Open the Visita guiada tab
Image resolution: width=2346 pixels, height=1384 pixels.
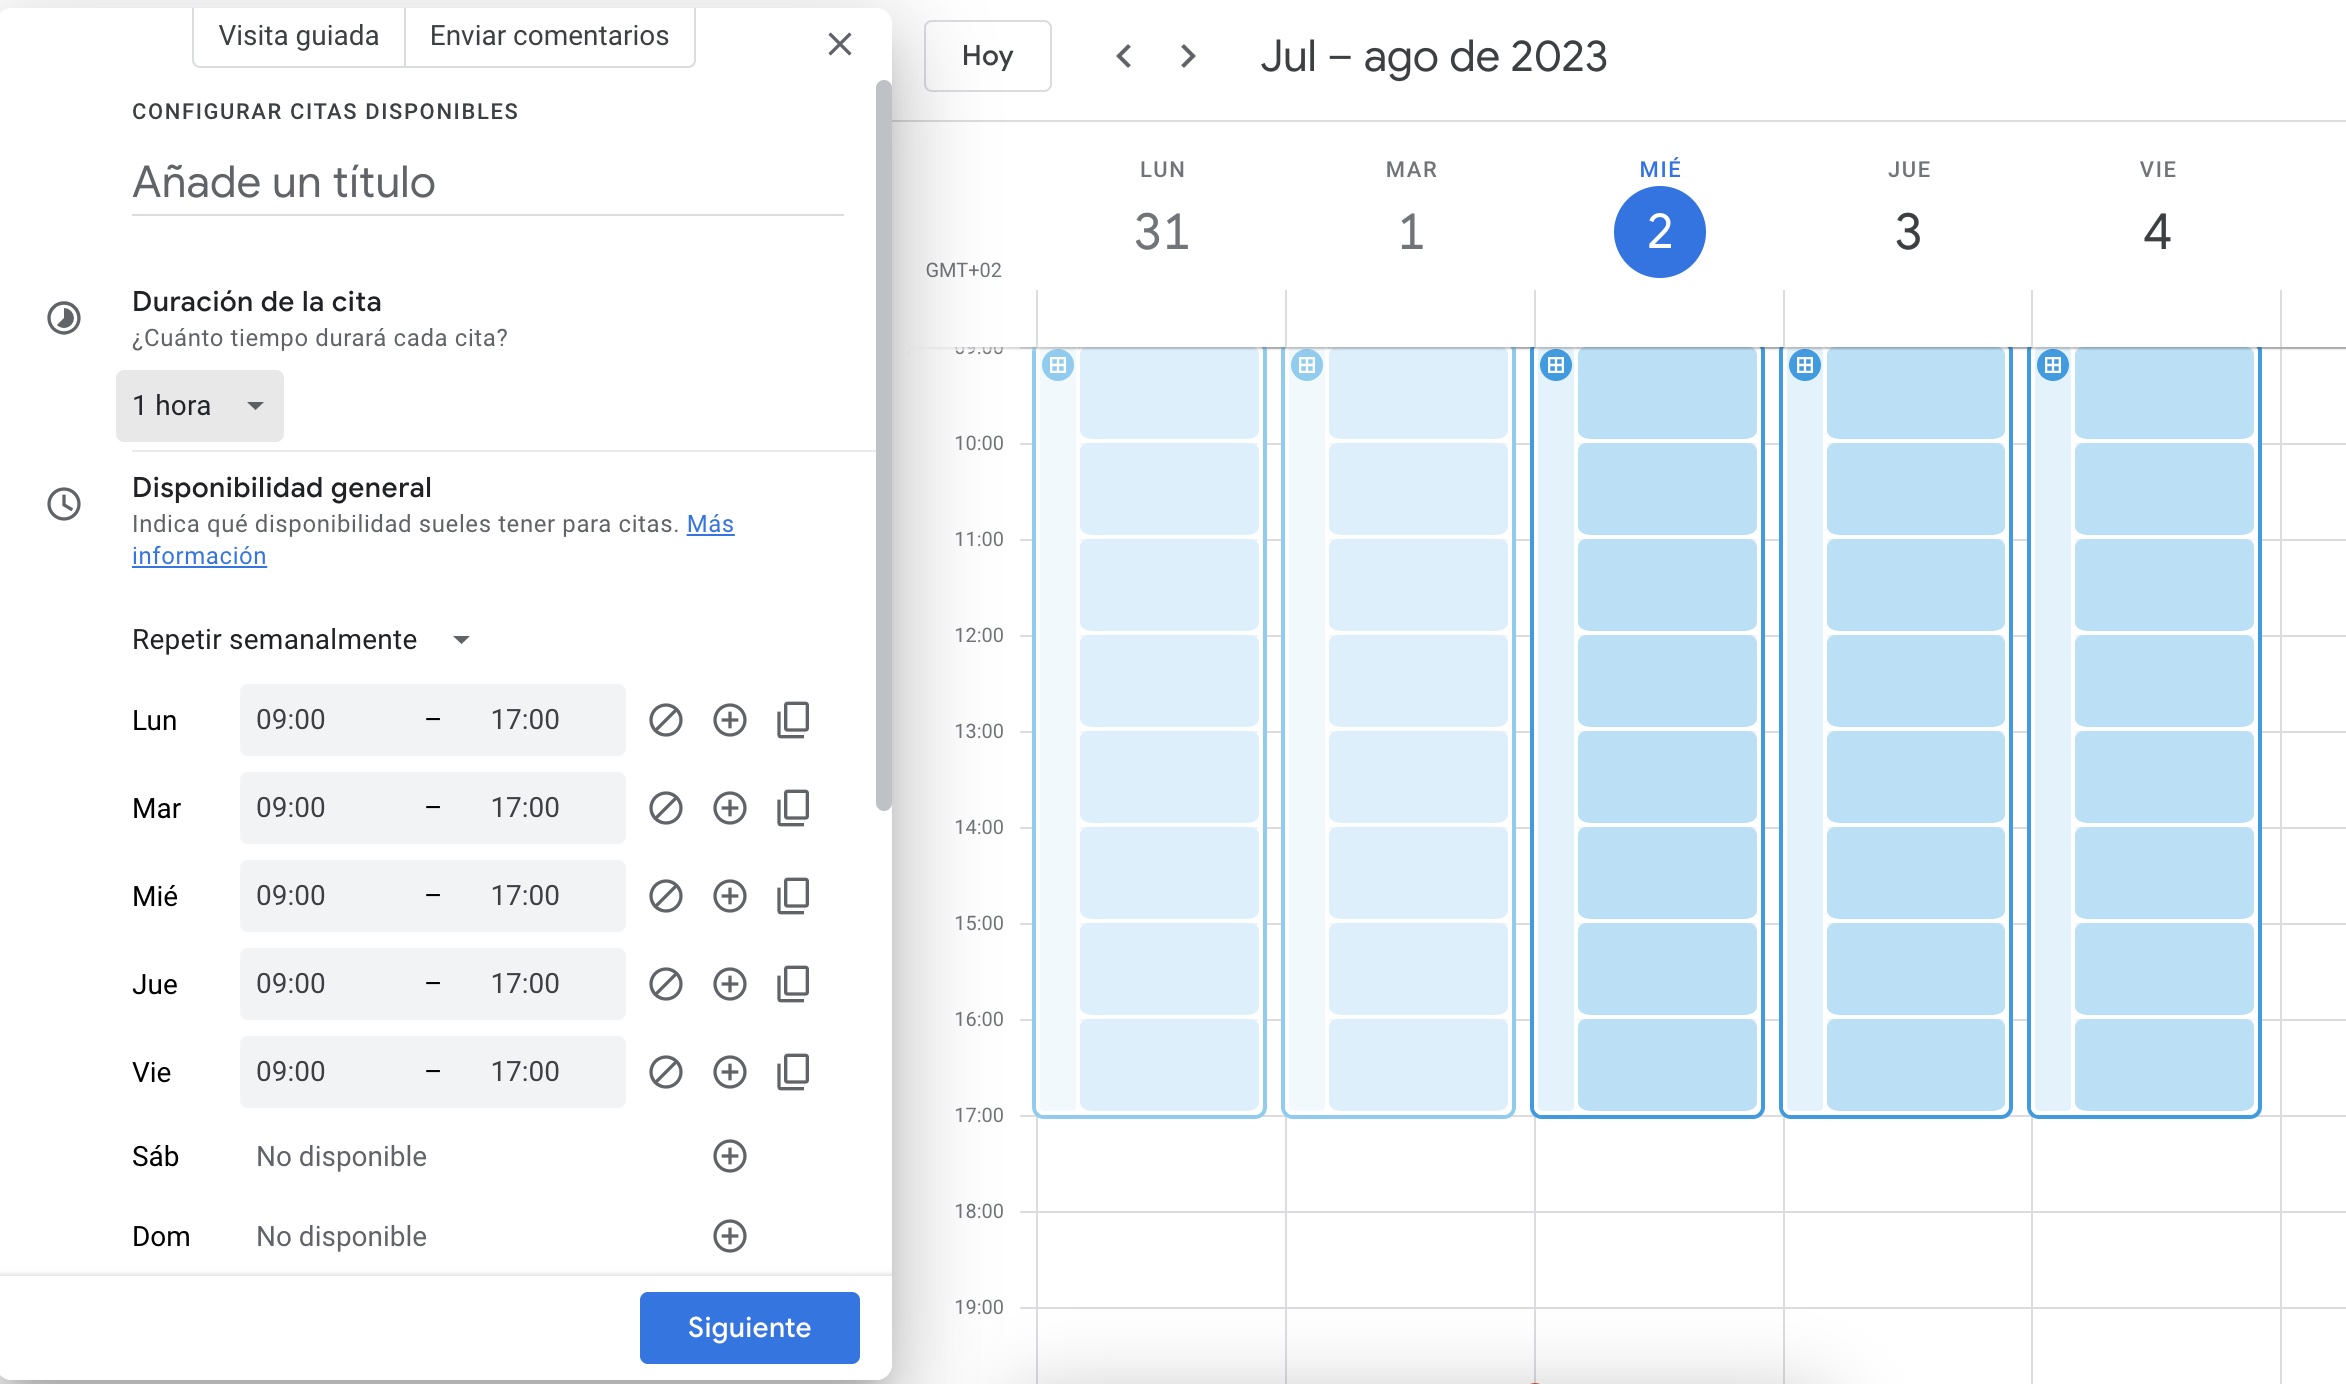pyautogui.click(x=298, y=36)
